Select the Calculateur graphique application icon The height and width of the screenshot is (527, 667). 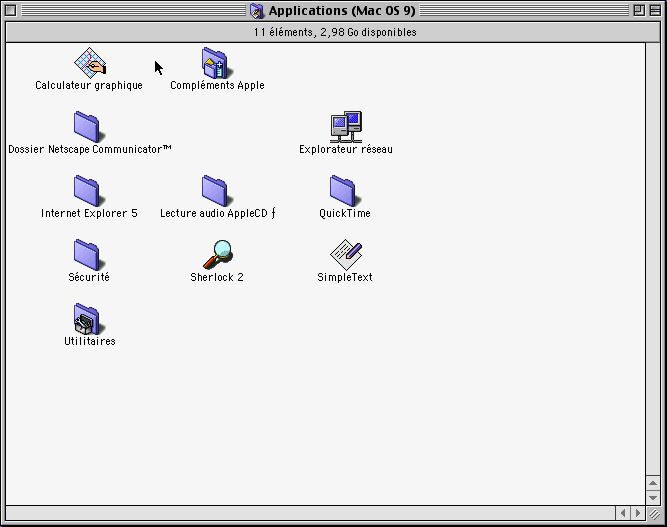(90, 63)
